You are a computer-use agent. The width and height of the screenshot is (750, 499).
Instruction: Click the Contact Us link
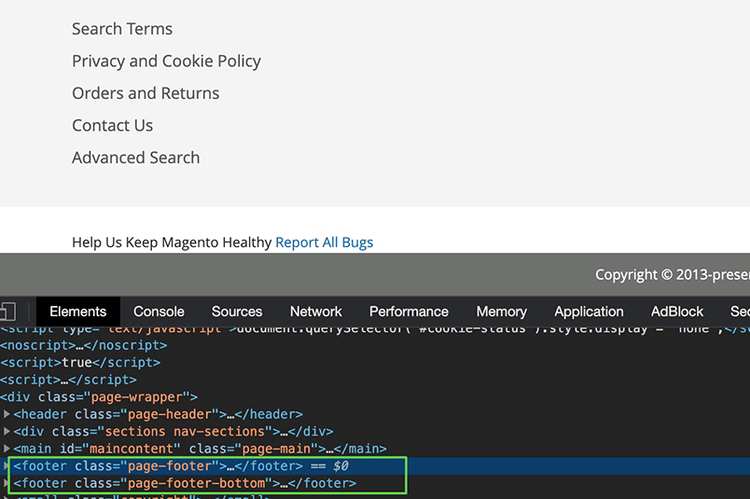(x=112, y=125)
